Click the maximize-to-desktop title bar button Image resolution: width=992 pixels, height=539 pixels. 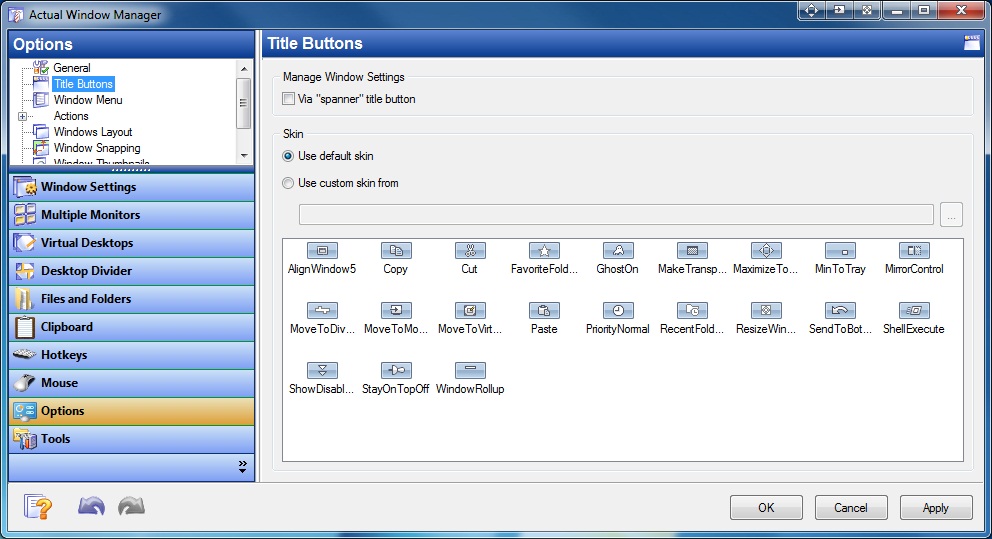point(812,10)
